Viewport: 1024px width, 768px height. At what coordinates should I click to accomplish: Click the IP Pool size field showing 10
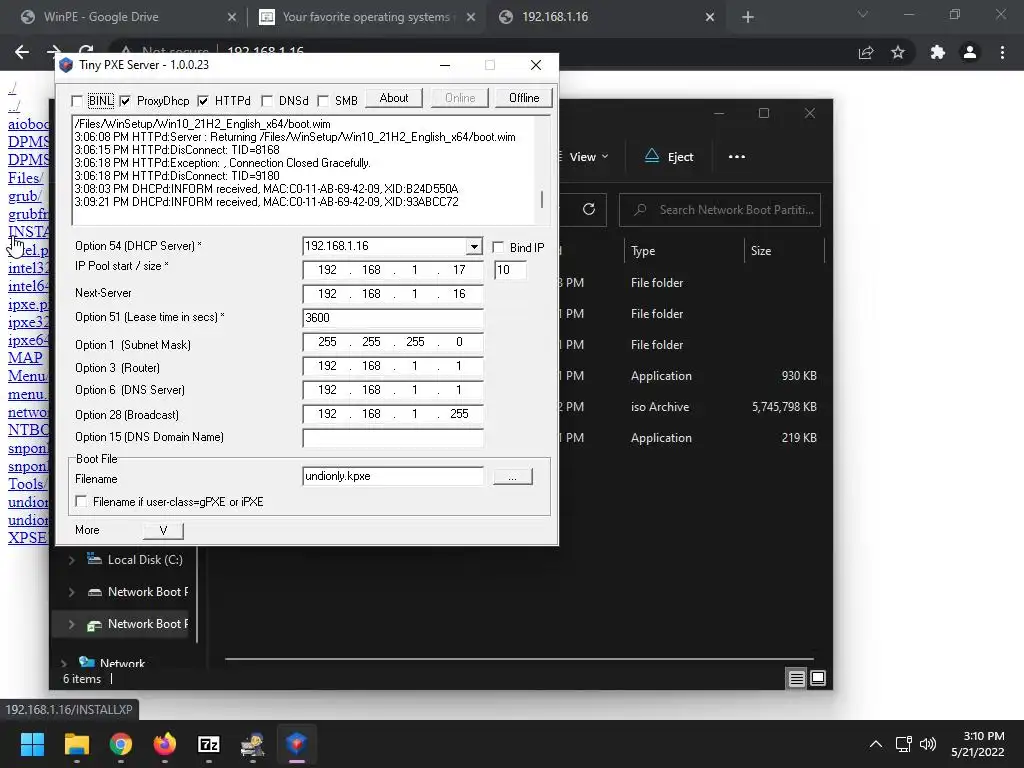point(510,270)
